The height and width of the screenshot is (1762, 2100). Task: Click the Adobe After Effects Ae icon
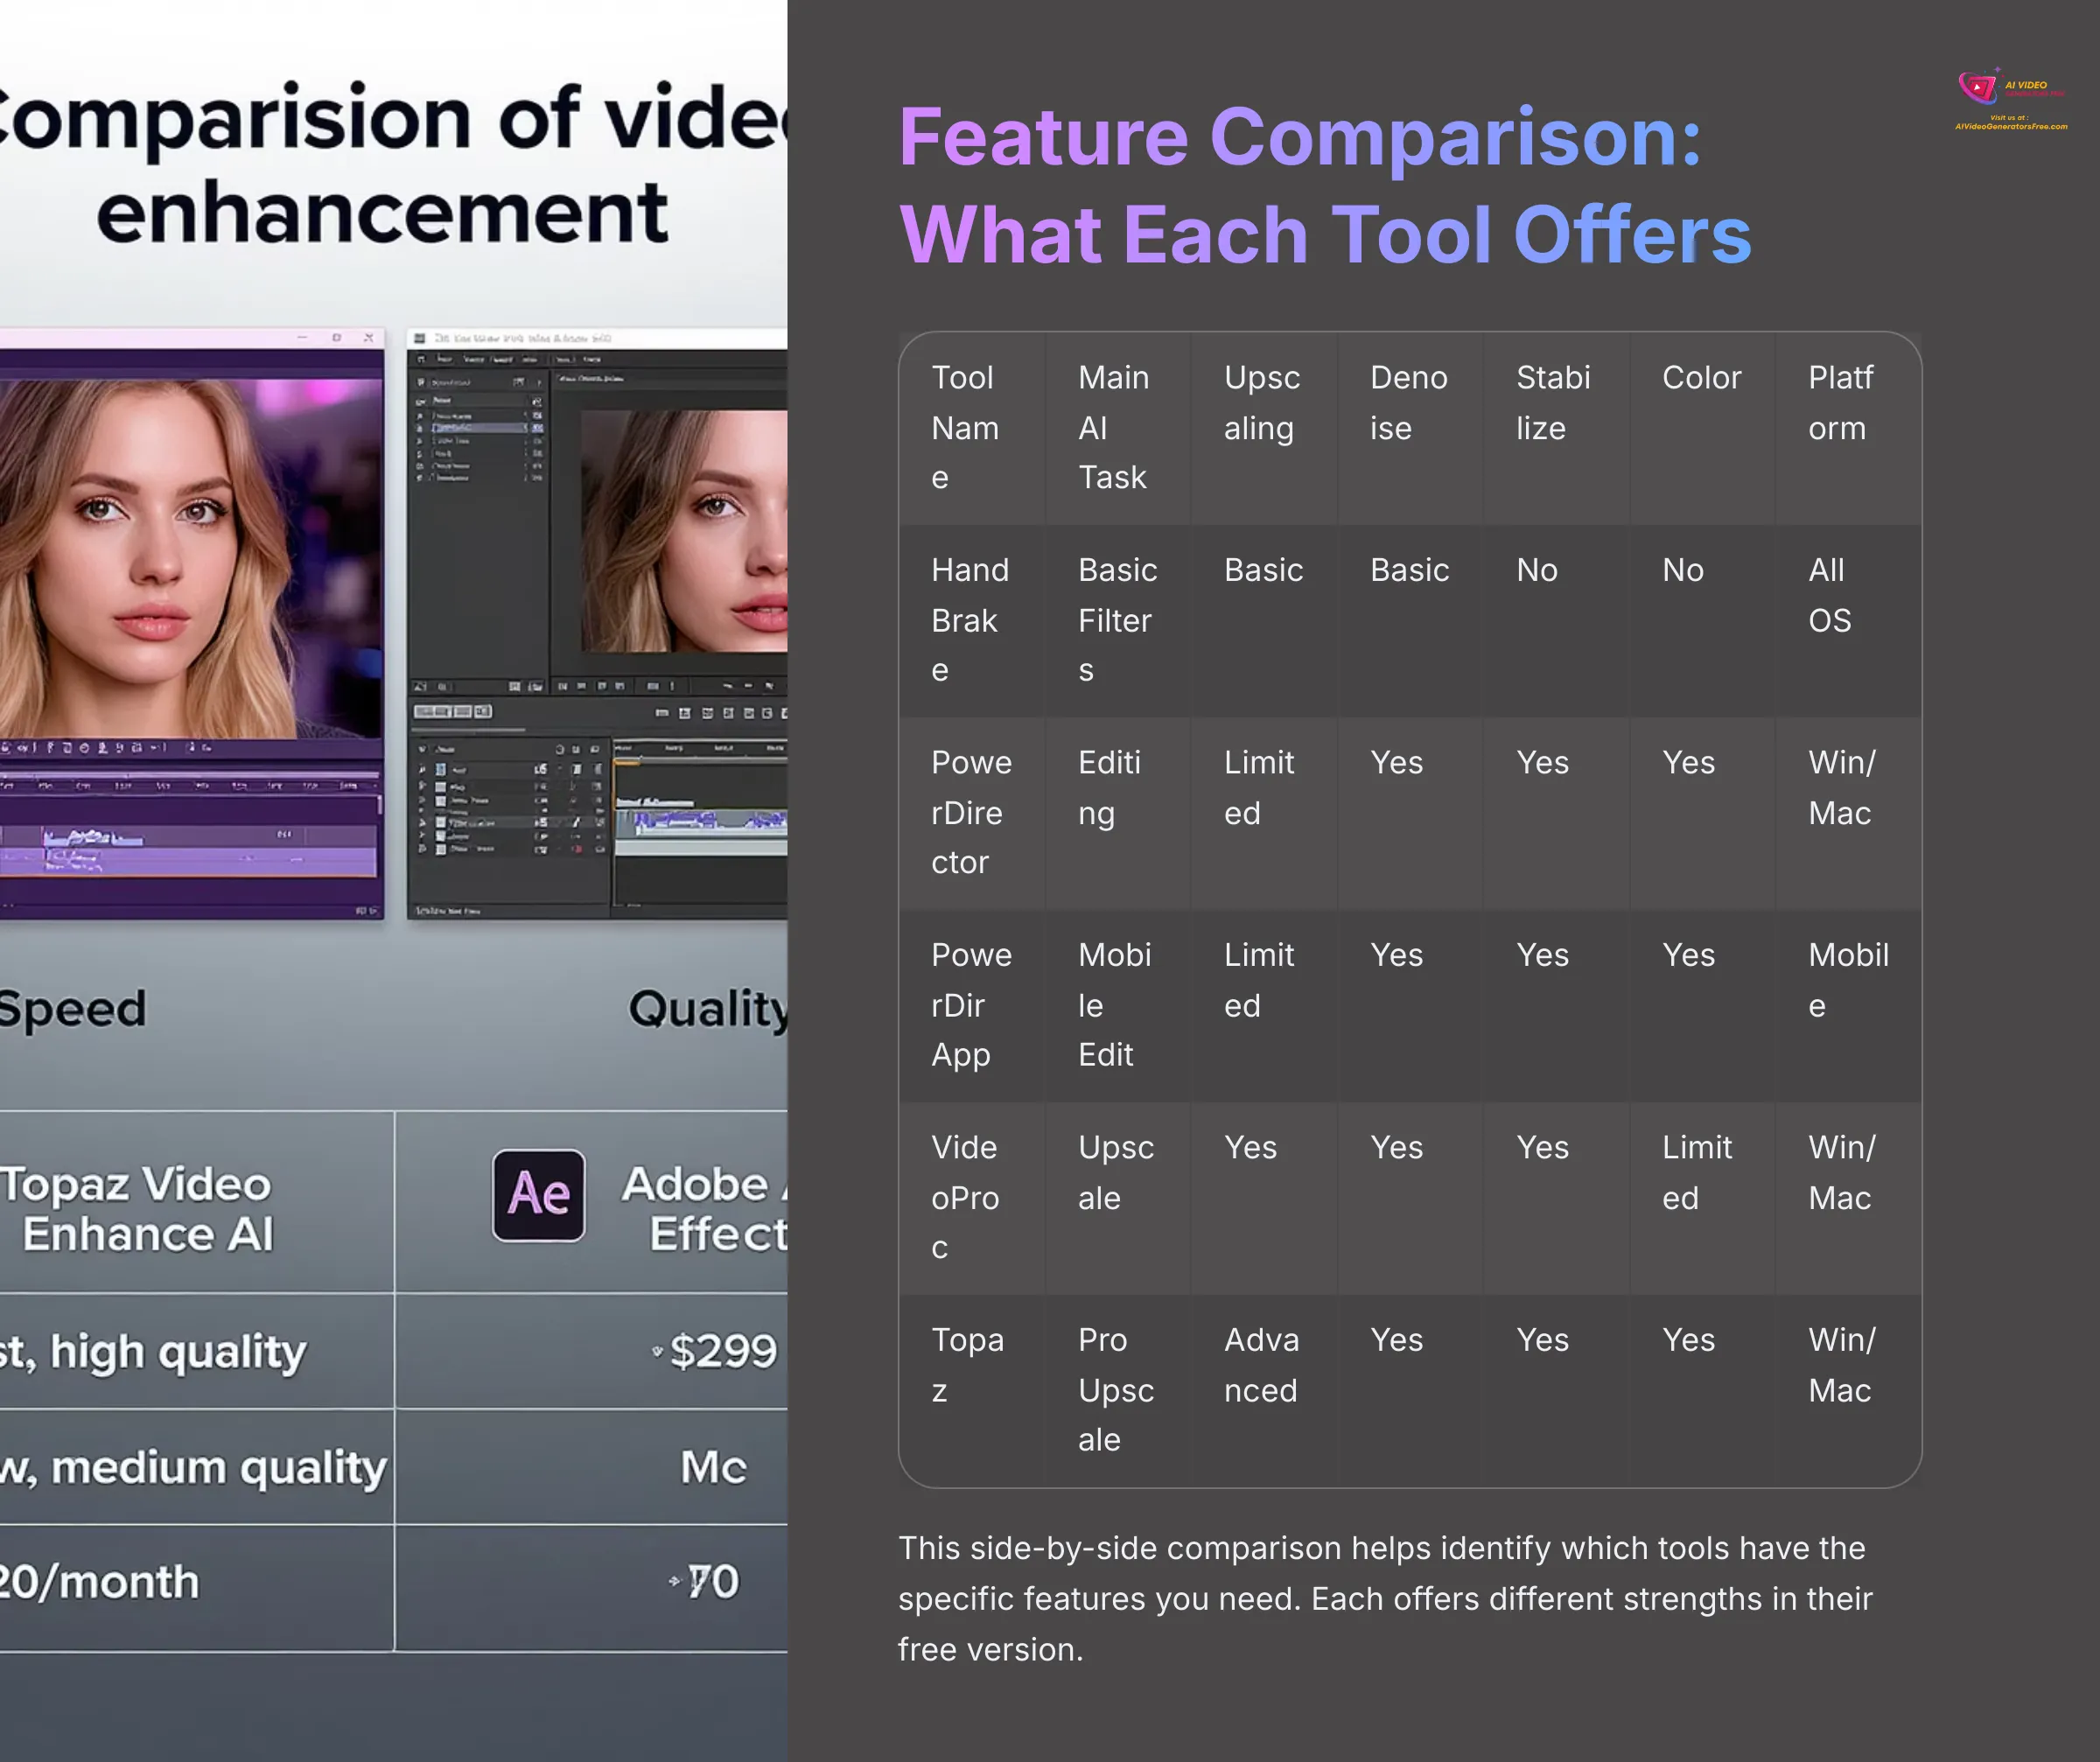(538, 1195)
